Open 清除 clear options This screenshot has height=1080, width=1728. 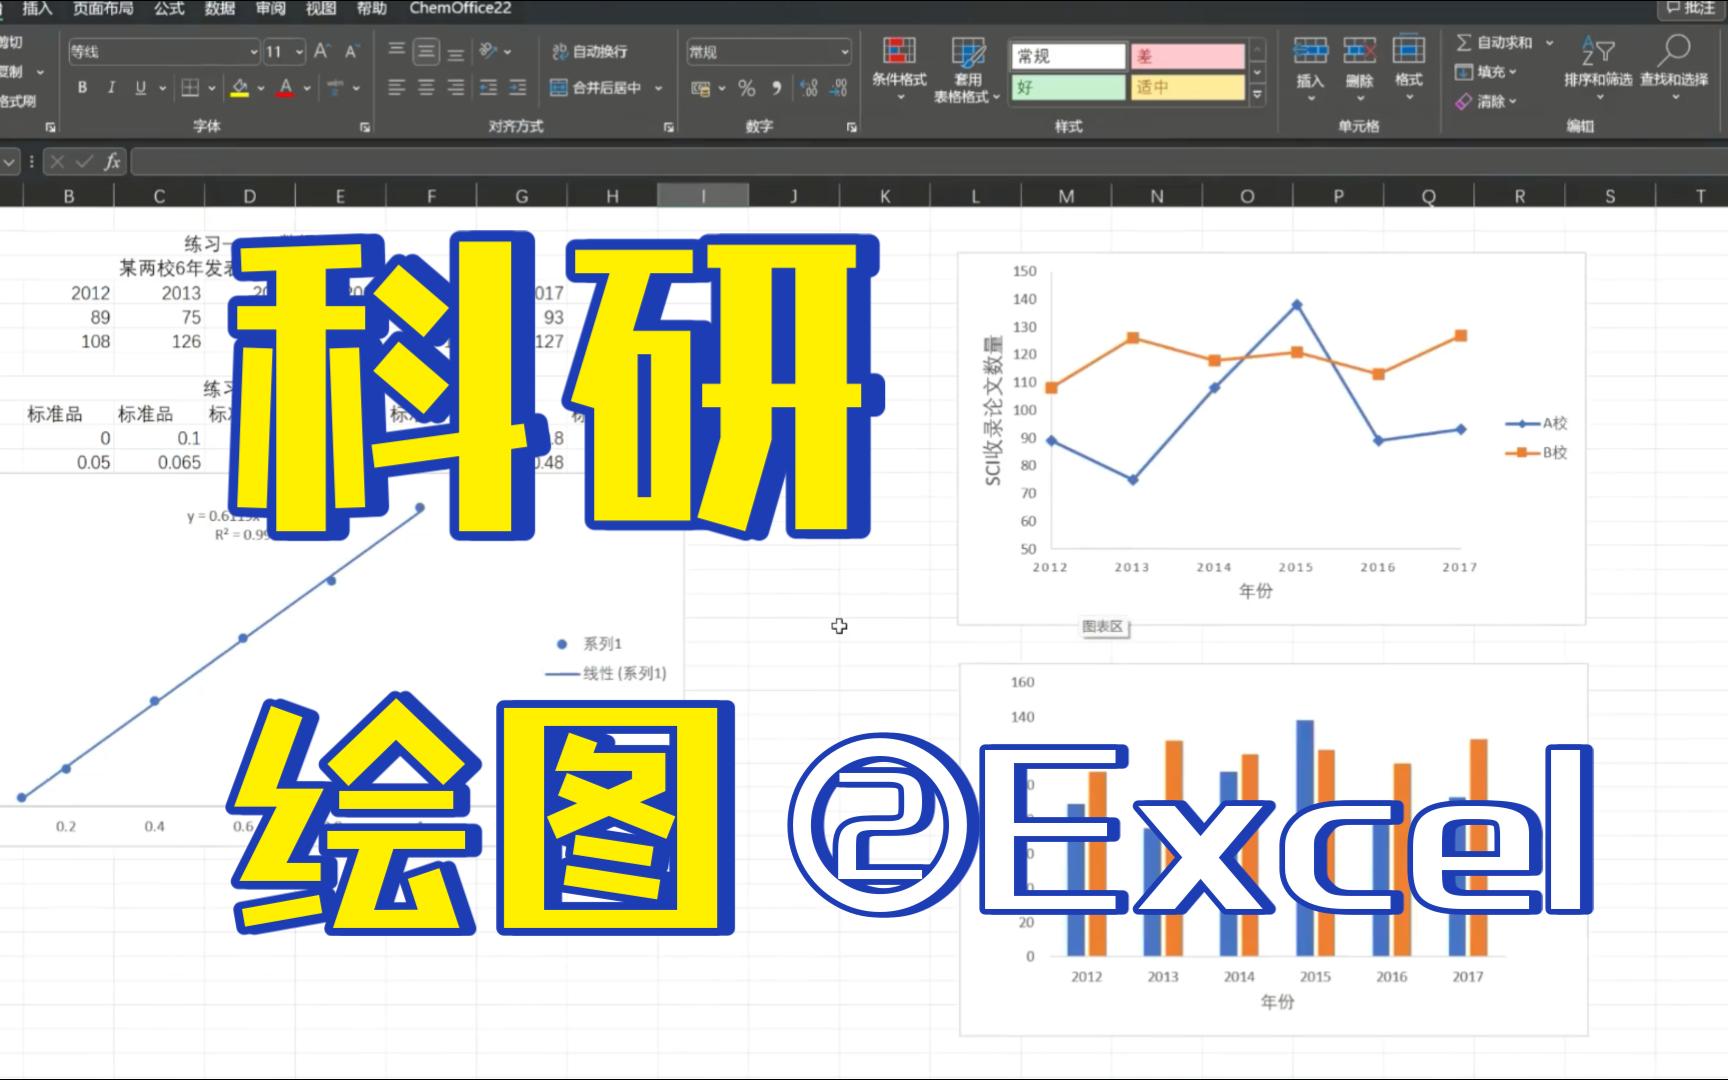1486,101
